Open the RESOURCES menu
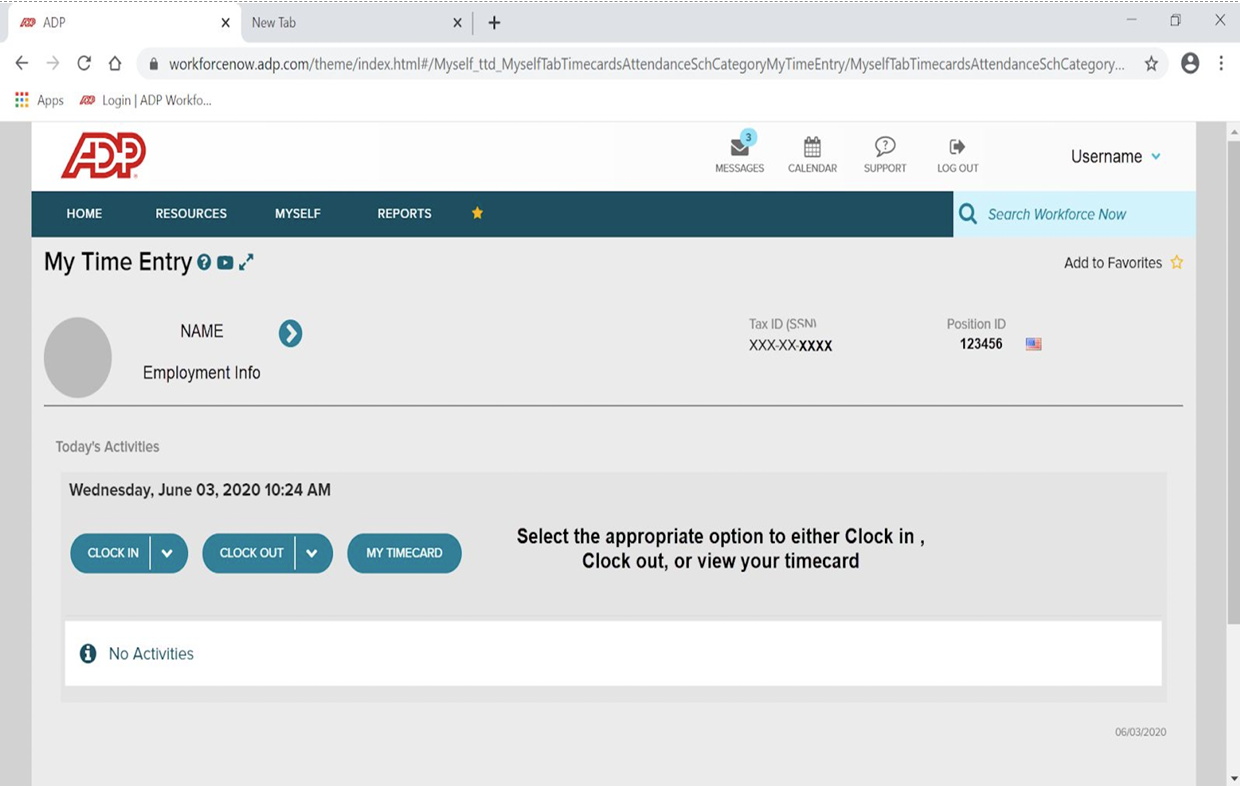Image resolution: width=1240 pixels, height=786 pixels. tap(191, 213)
